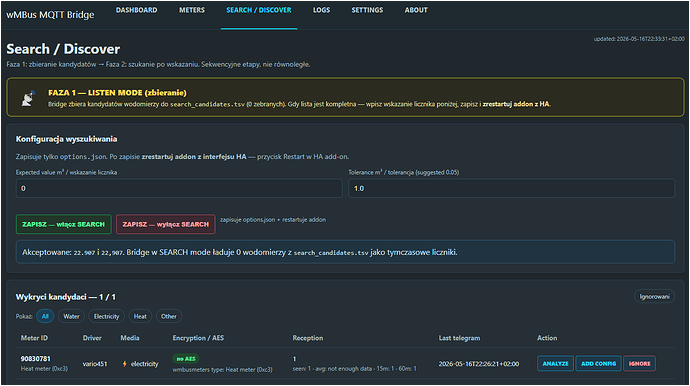Click ZAPISZ — włącz SEARCH button
690x386 pixels.
(x=64, y=224)
